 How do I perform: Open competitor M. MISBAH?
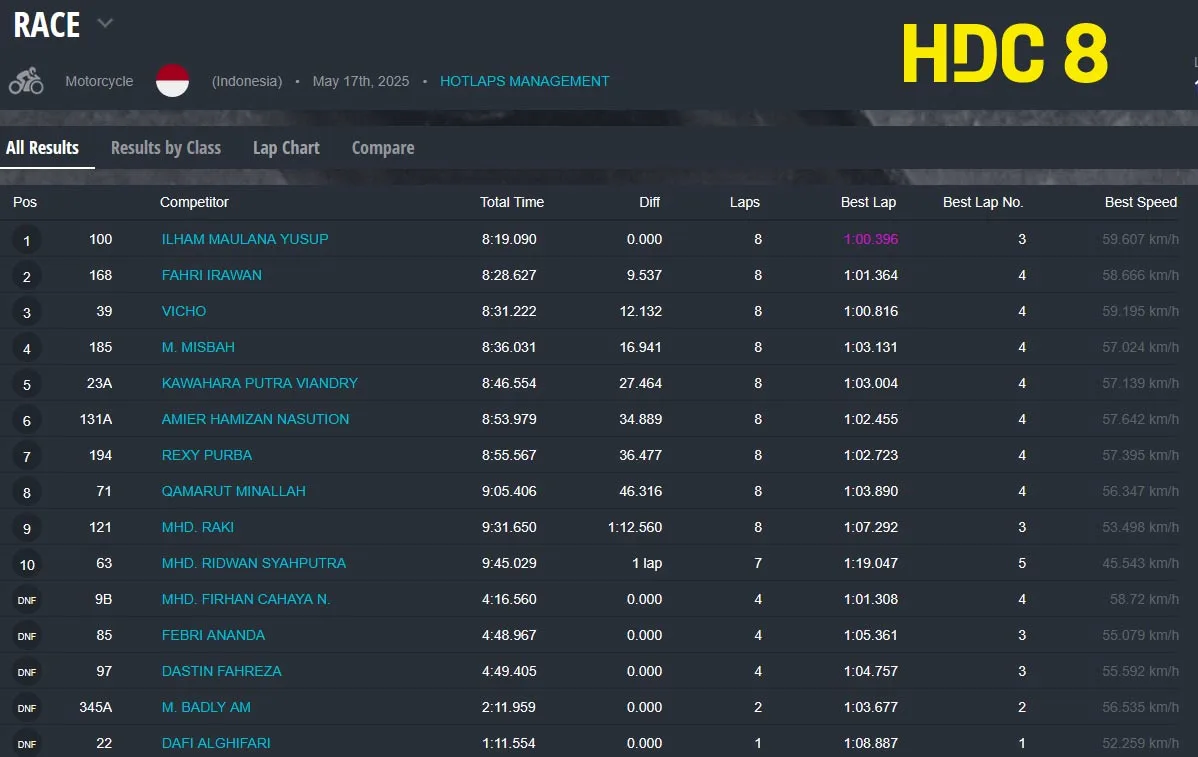click(x=198, y=347)
